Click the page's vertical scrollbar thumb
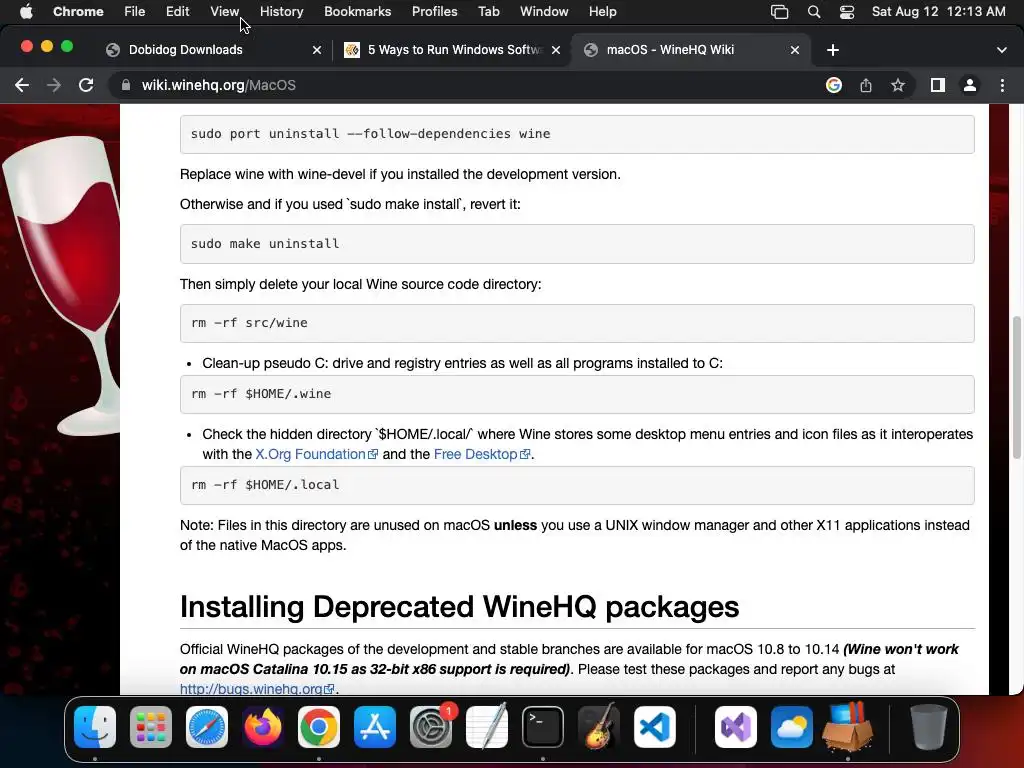 (1016, 387)
